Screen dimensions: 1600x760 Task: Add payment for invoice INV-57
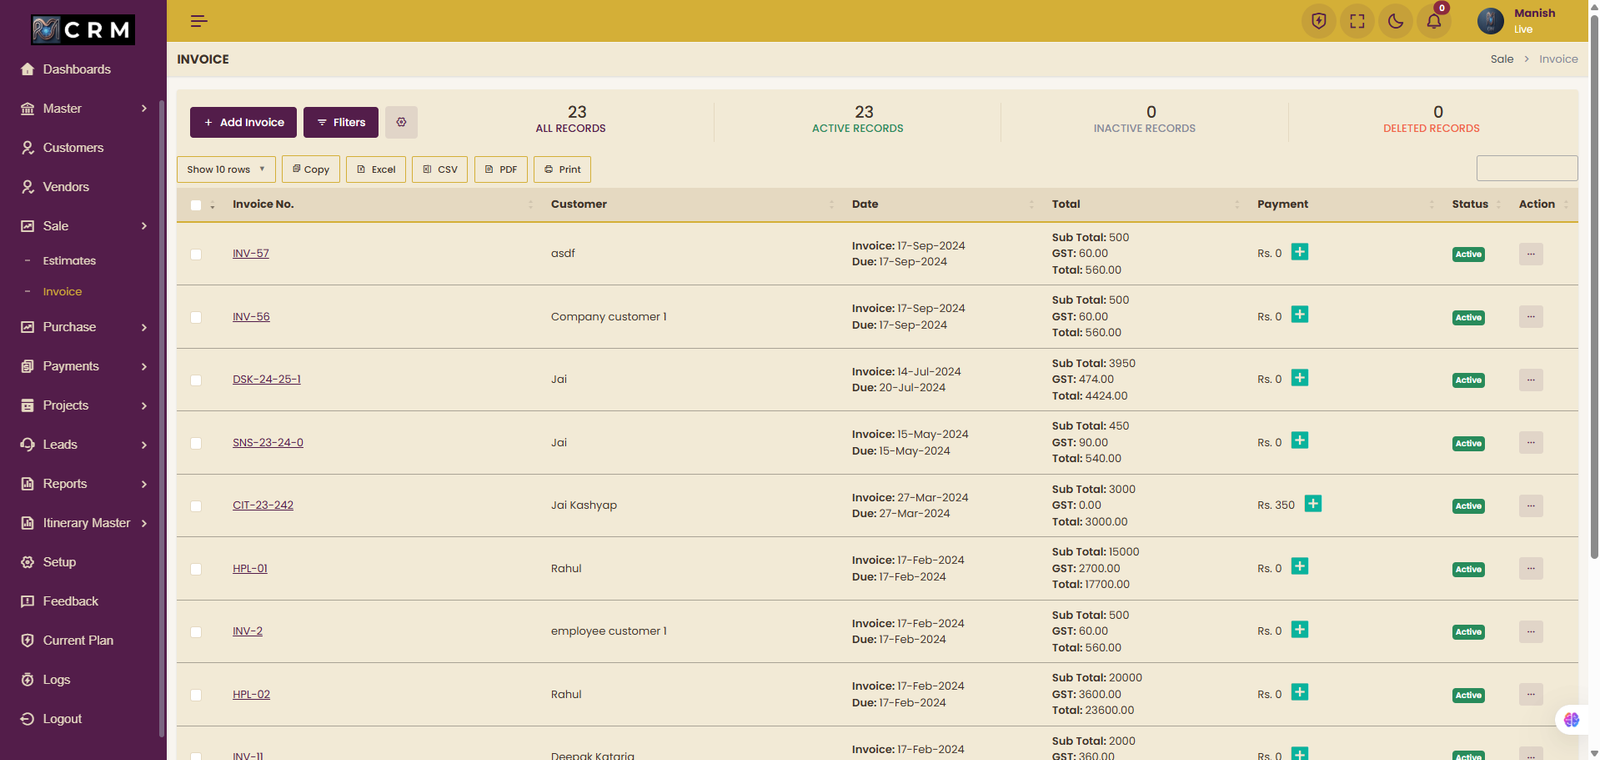coord(1300,252)
